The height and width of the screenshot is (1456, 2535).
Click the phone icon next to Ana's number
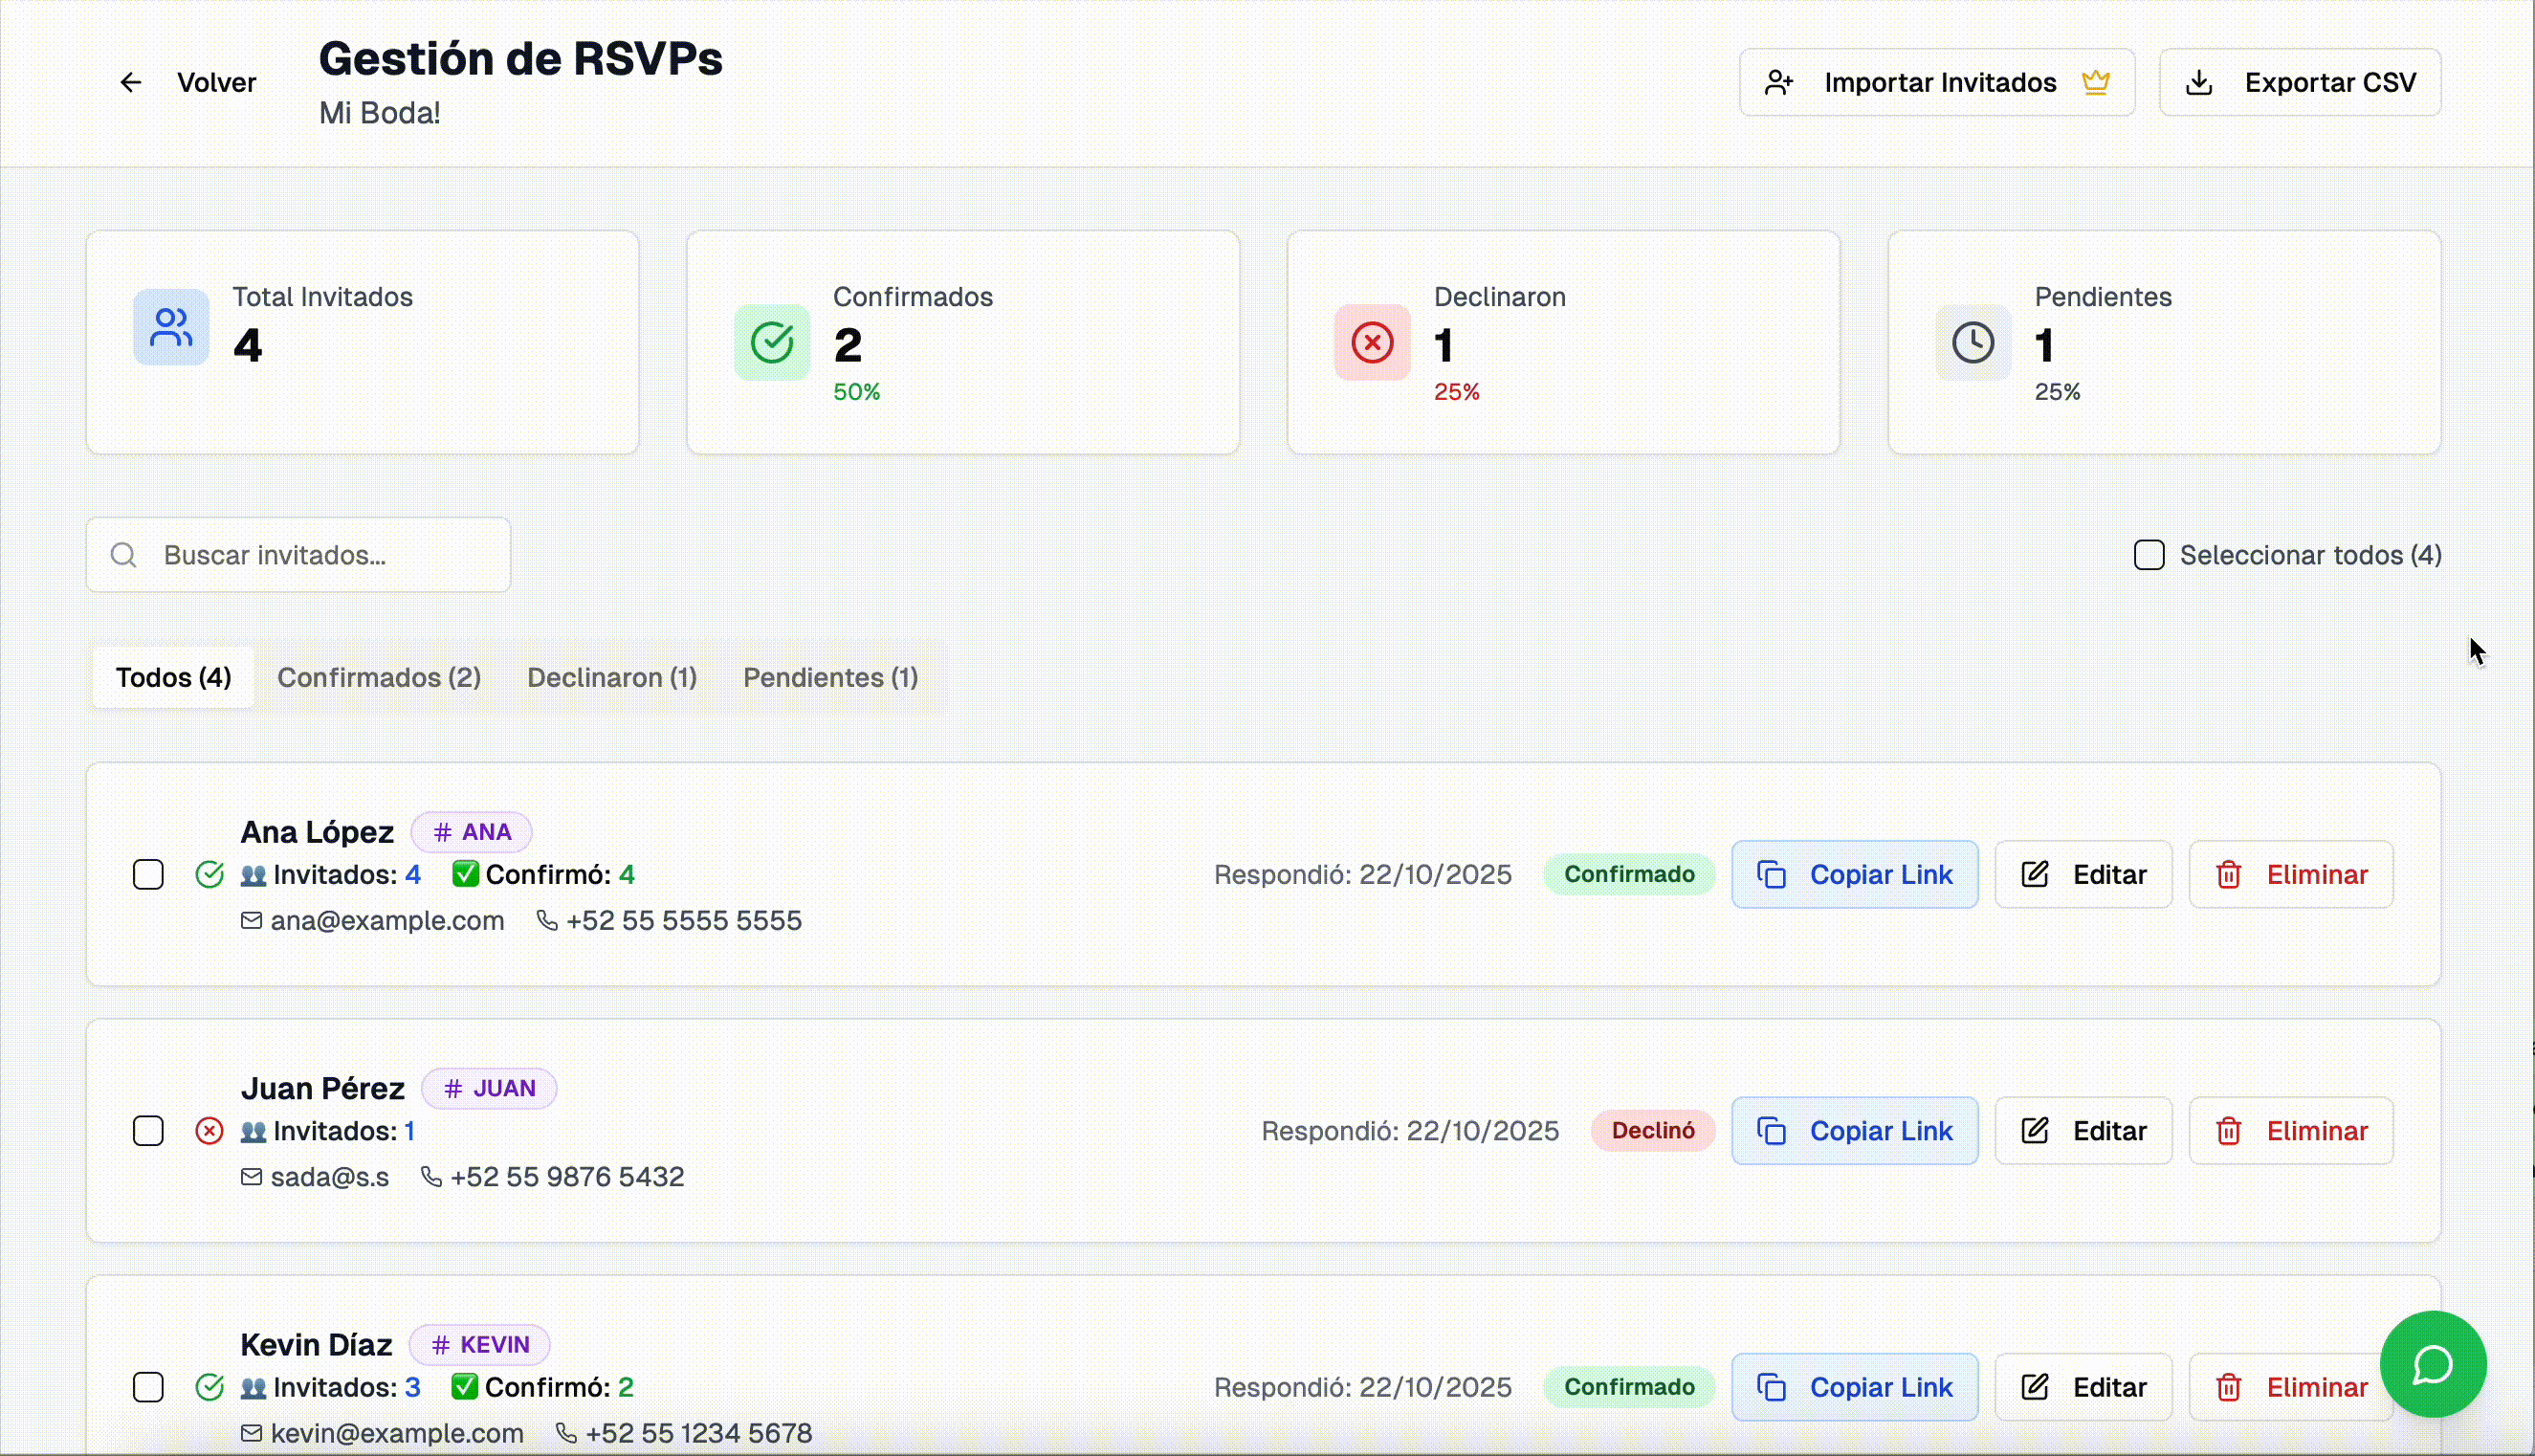(546, 920)
